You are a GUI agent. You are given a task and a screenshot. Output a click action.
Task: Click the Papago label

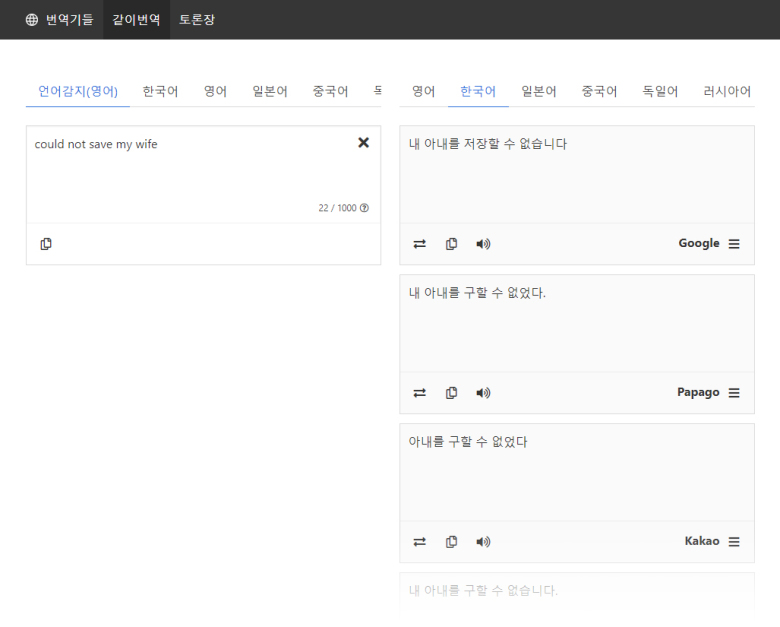pos(698,392)
